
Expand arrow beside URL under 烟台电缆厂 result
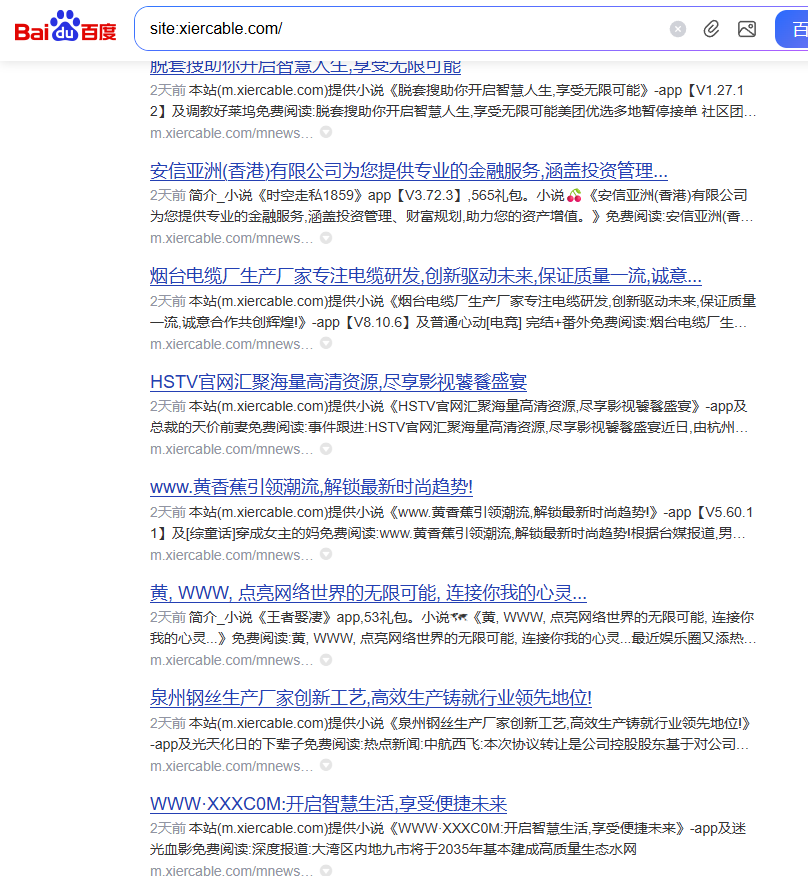[326, 344]
